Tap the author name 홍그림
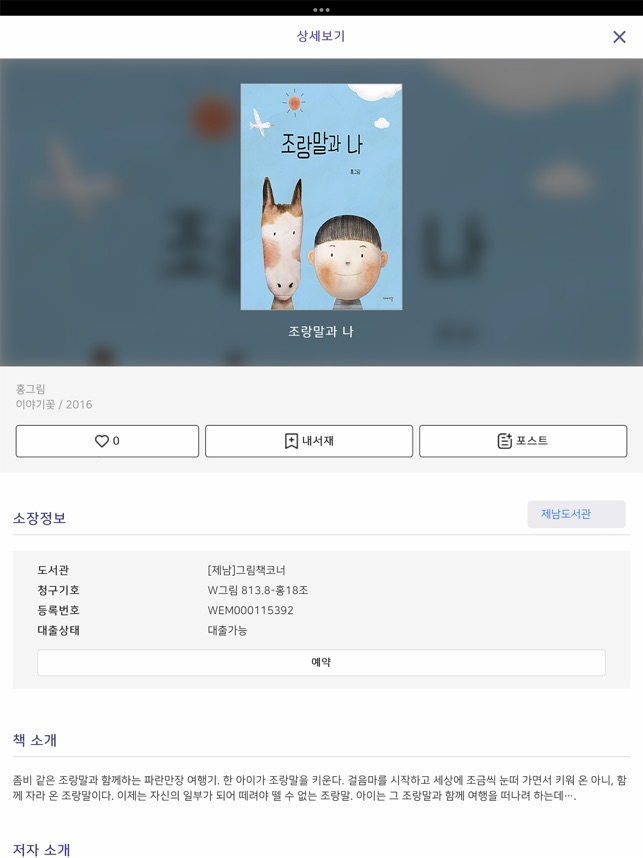 click(31, 389)
